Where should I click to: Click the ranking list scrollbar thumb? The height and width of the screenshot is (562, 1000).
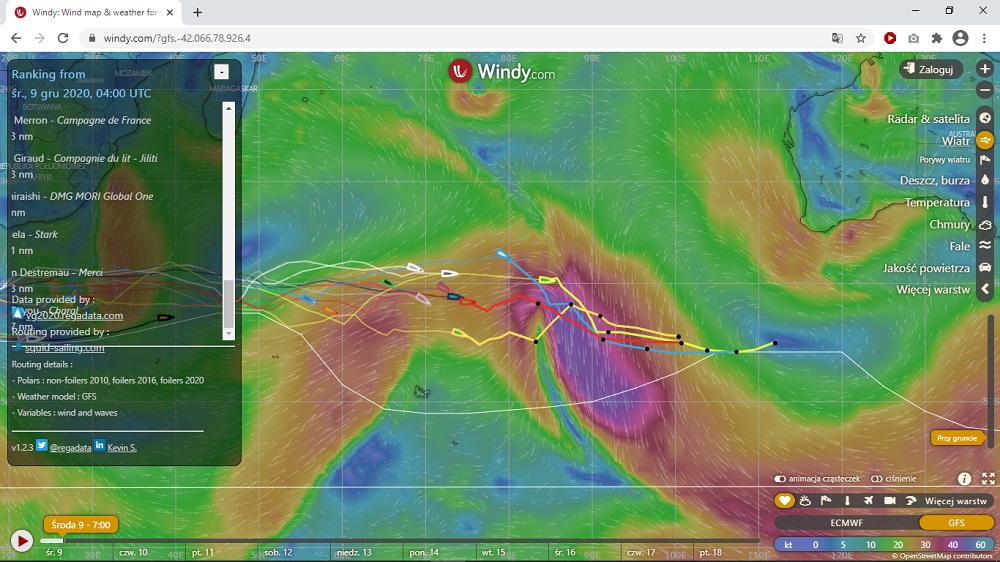(x=228, y=304)
